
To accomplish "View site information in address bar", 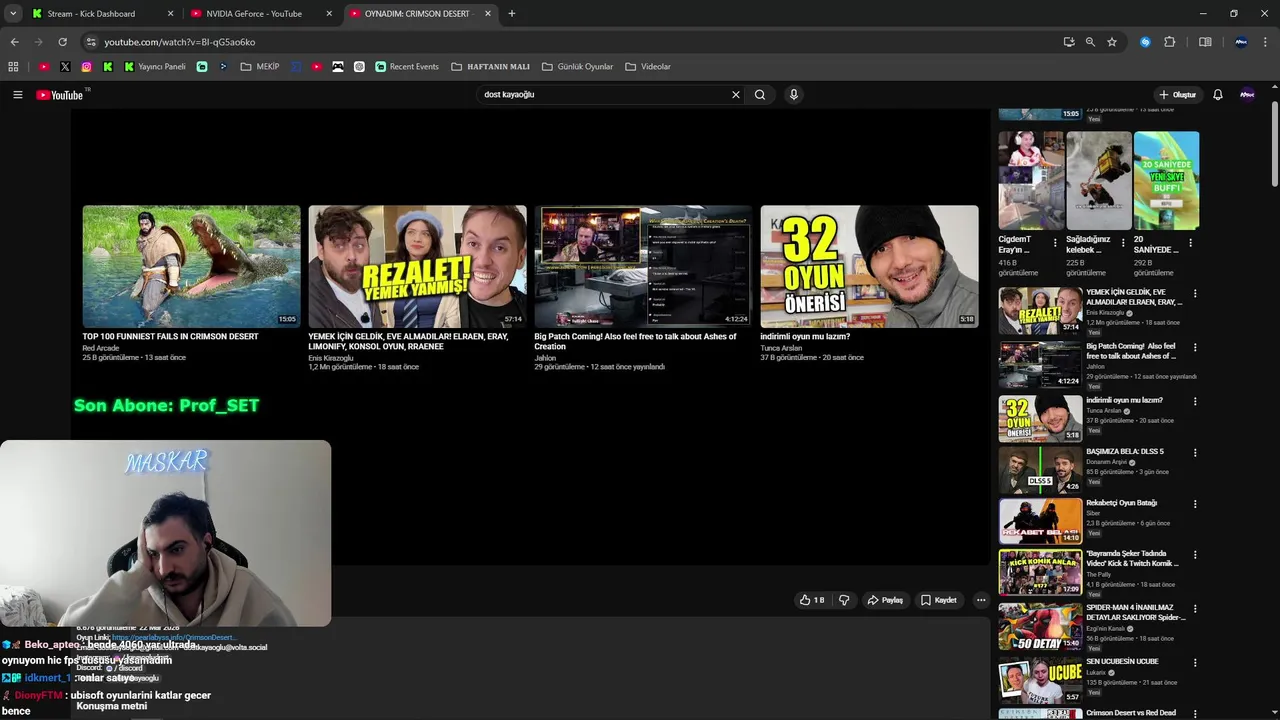I will tap(91, 42).
